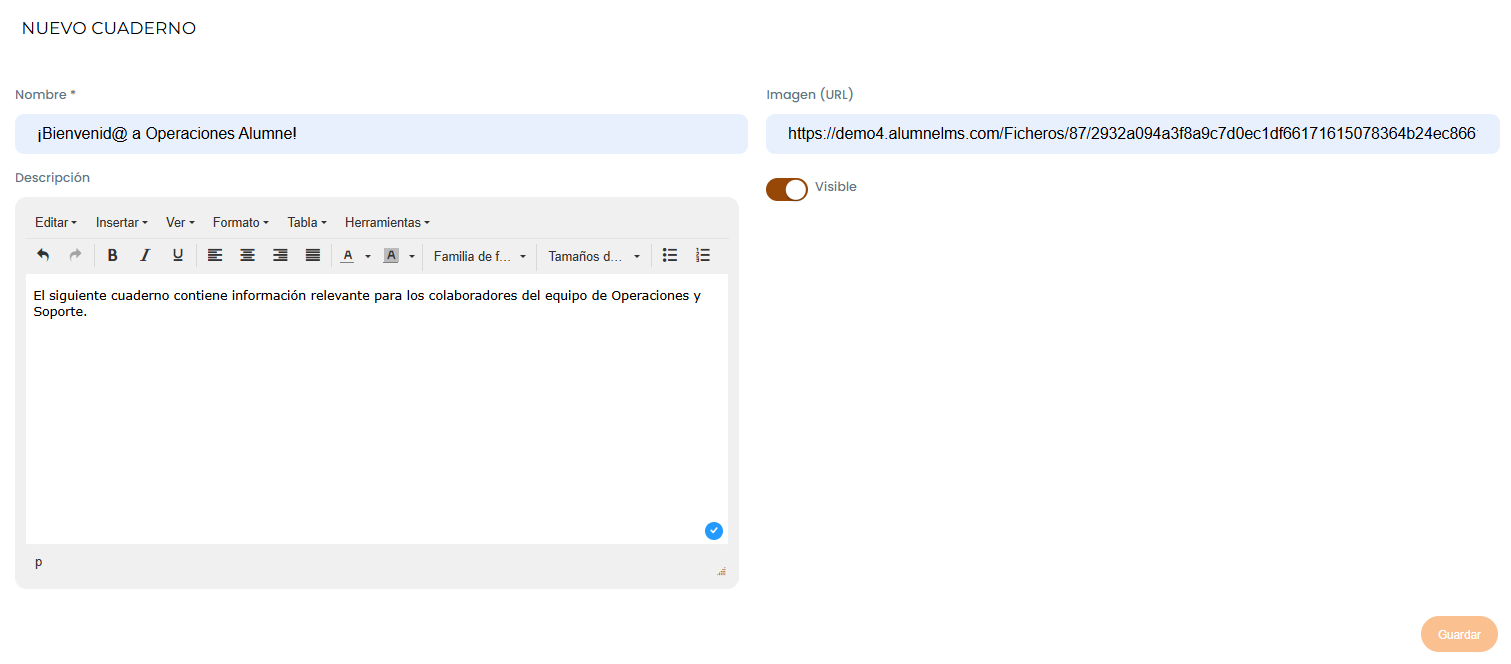1511x664 pixels.
Task: Click inside the description text area
Action: coord(377,409)
